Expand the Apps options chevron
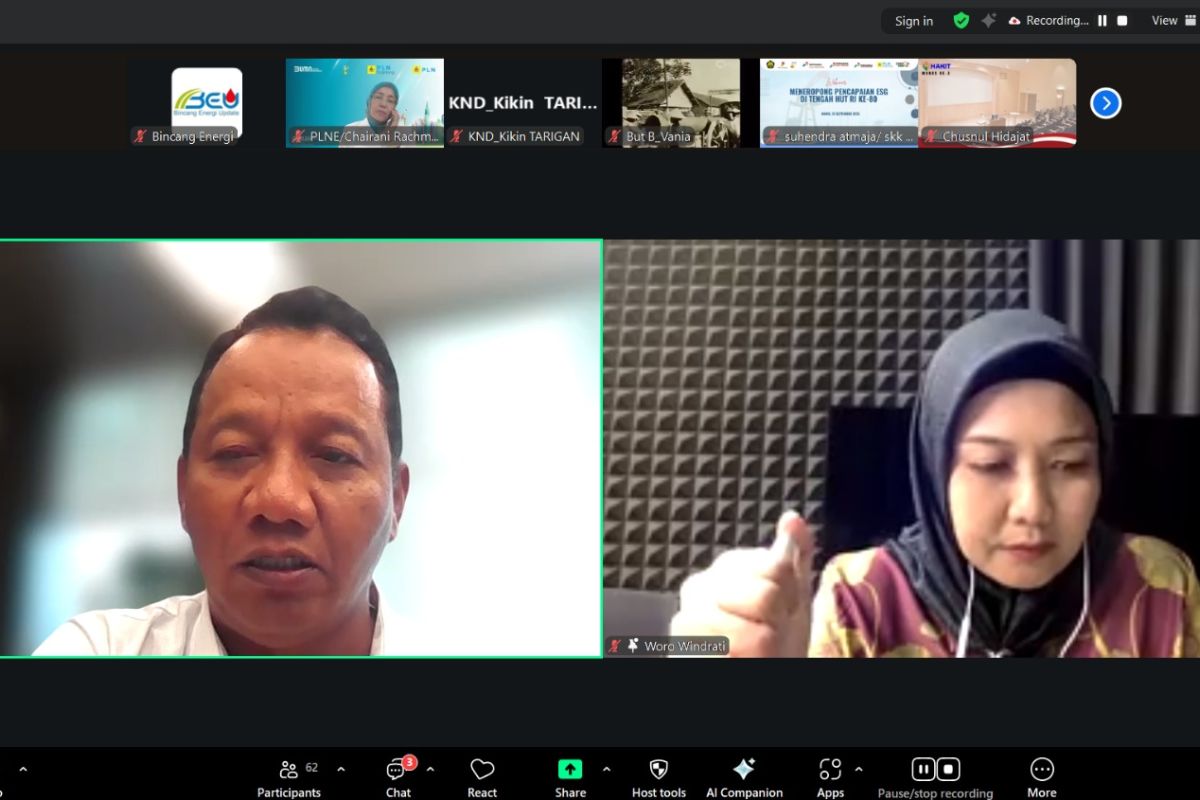1200x800 pixels. click(858, 769)
